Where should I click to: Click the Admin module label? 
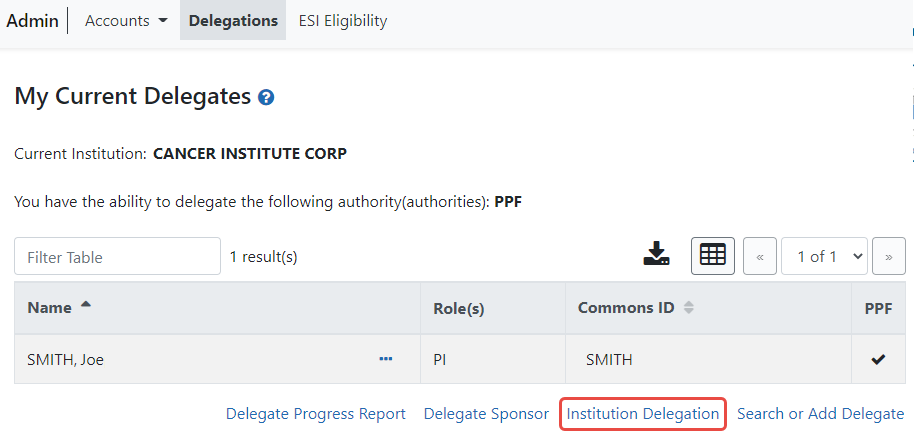[x=33, y=21]
